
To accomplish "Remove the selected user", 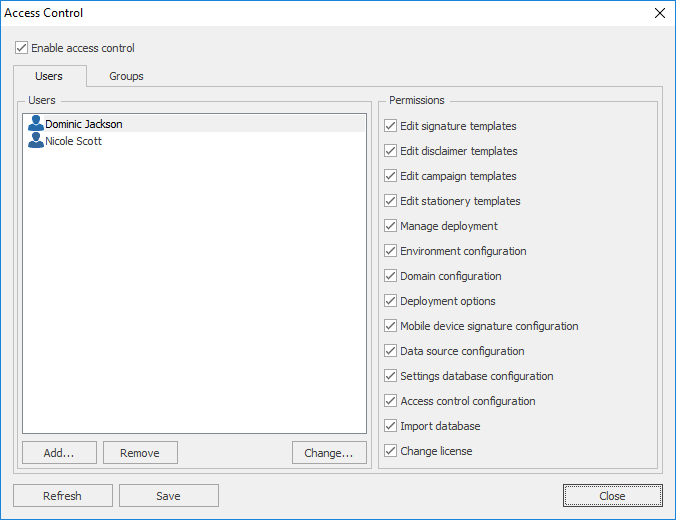I will tap(140, 453).
